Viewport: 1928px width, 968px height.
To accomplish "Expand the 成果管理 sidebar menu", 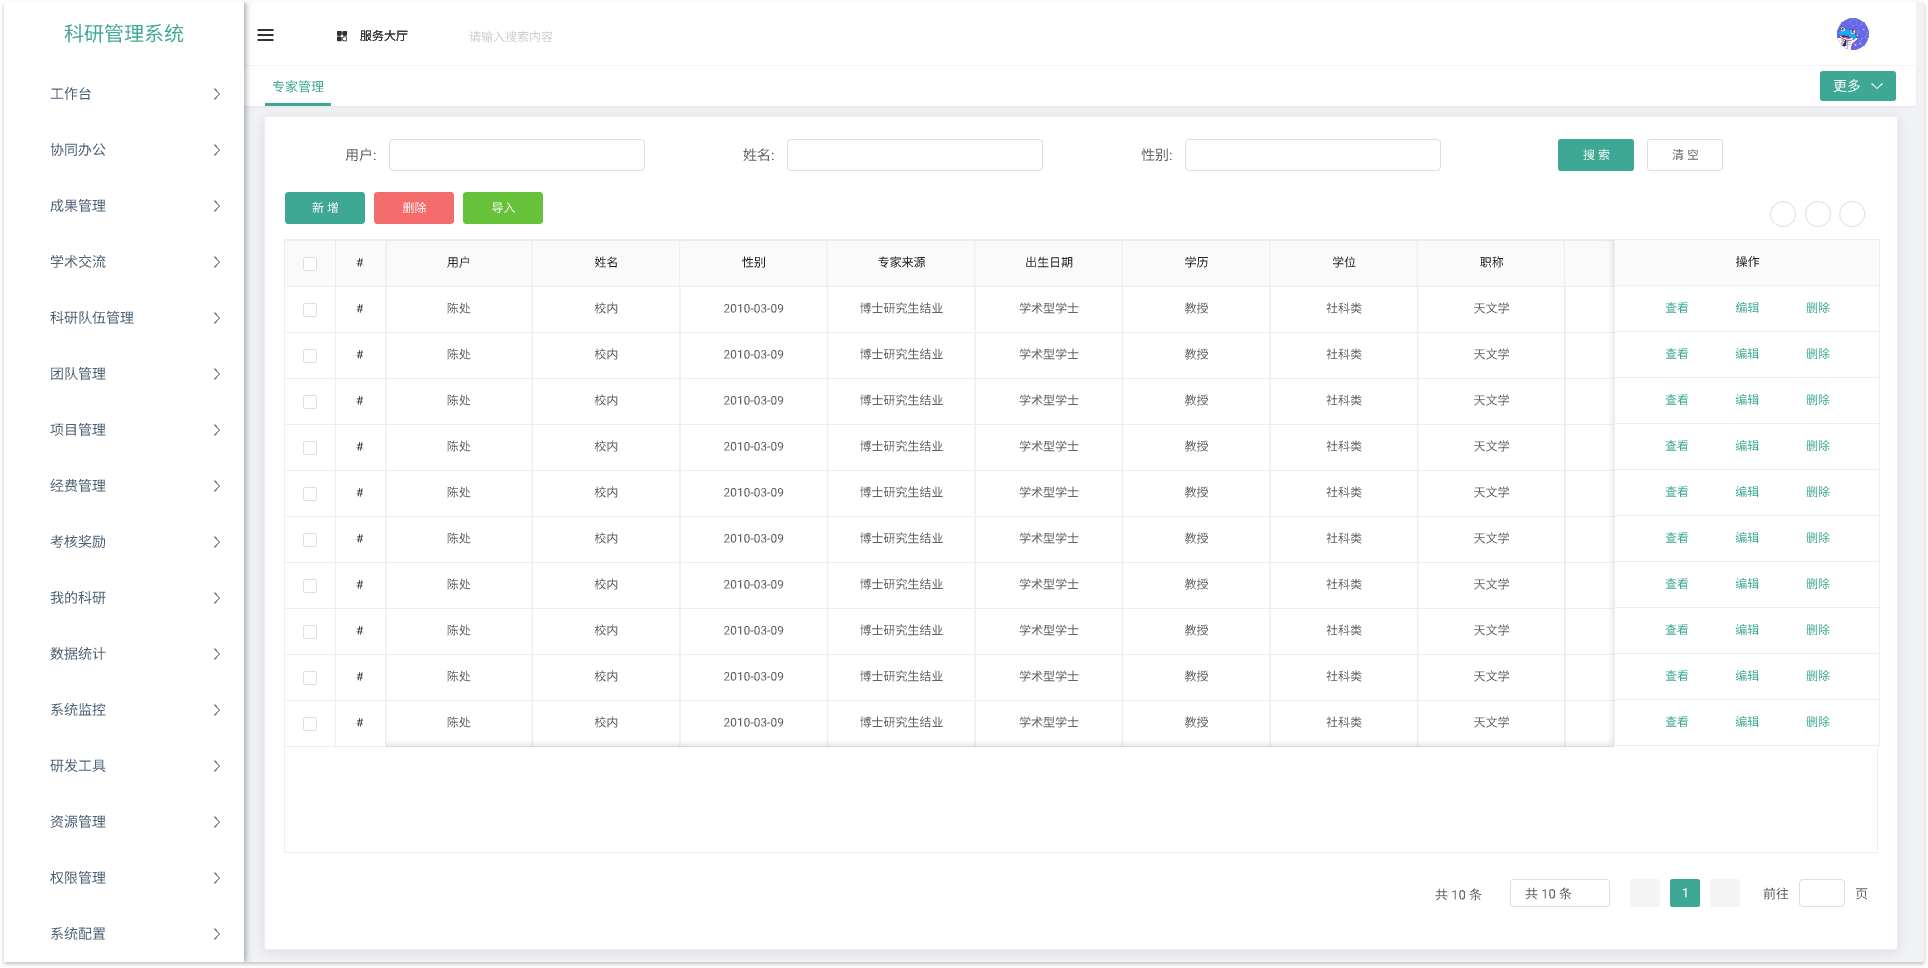I will pos(134,206).
